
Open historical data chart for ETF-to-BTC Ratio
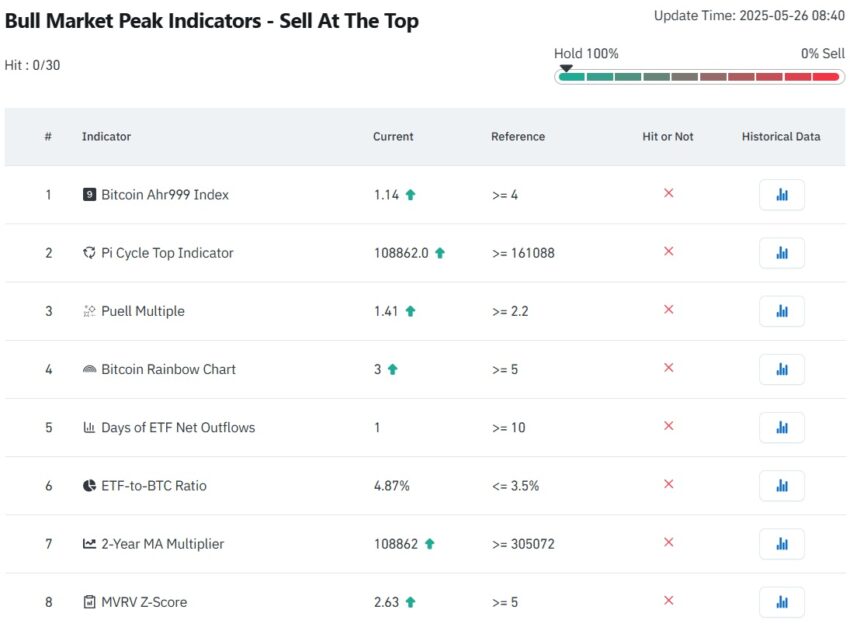(x=782, y=486)
